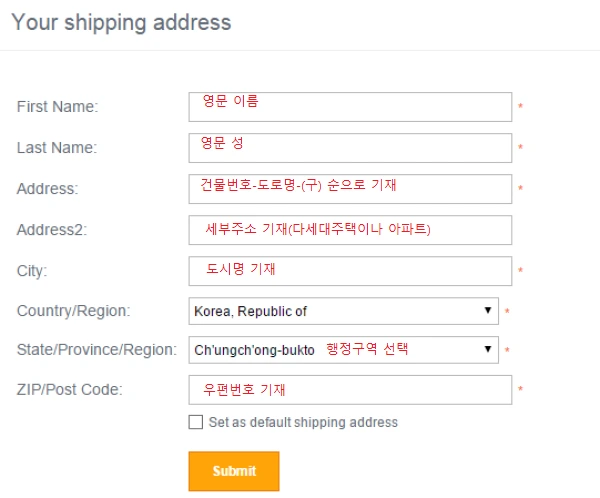Click the 'Last Name:' label
600x498 pixels.
(57, 148)
